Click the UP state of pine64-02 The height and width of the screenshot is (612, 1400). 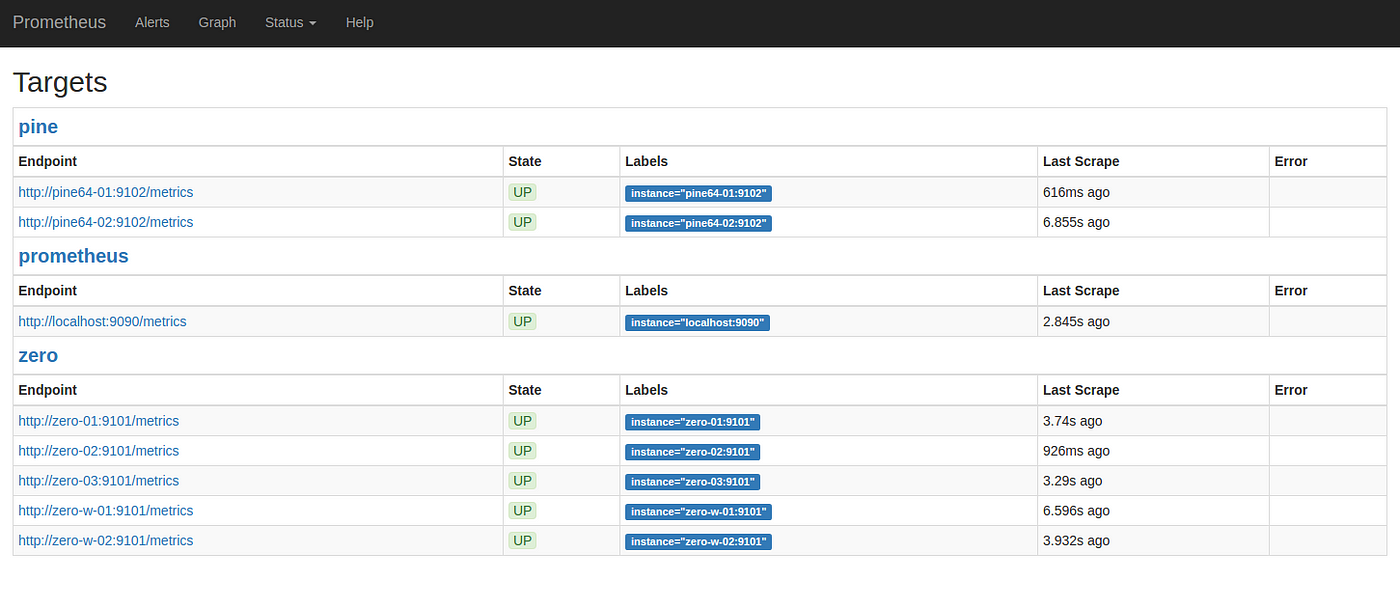522,222
